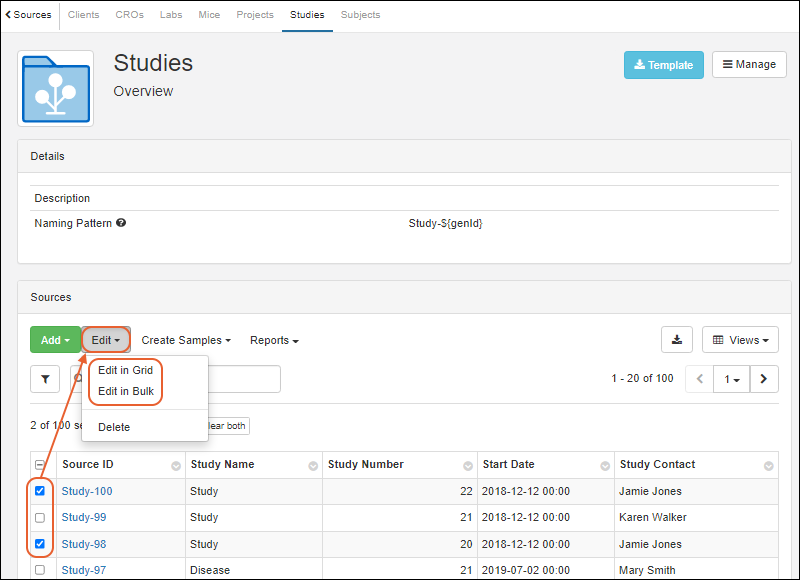Viewport: 800px width, 580px height.
Task: Open the Study-98 link
Action: pos(84,544)
